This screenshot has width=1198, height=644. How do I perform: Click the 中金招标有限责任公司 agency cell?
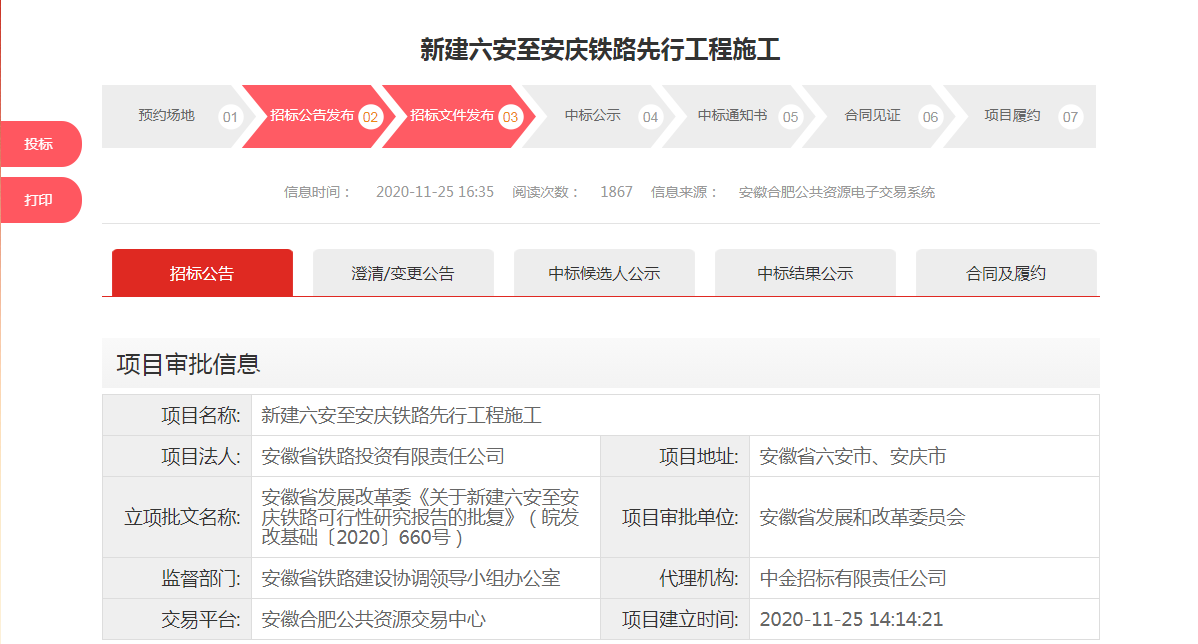(853, 578)
